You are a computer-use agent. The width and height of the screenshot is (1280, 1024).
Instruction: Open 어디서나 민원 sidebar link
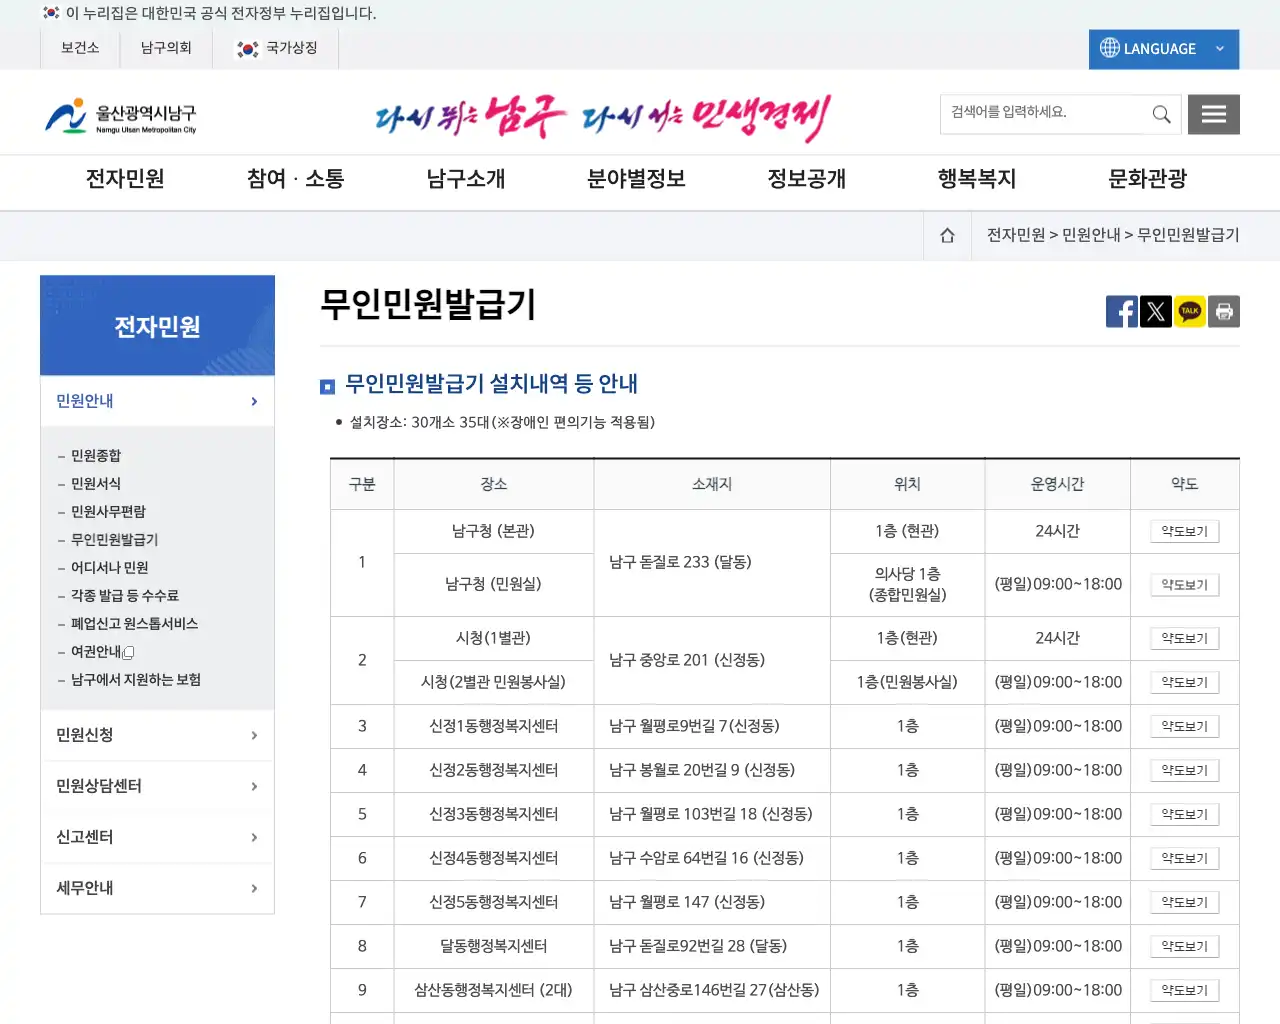coord(110,568)
